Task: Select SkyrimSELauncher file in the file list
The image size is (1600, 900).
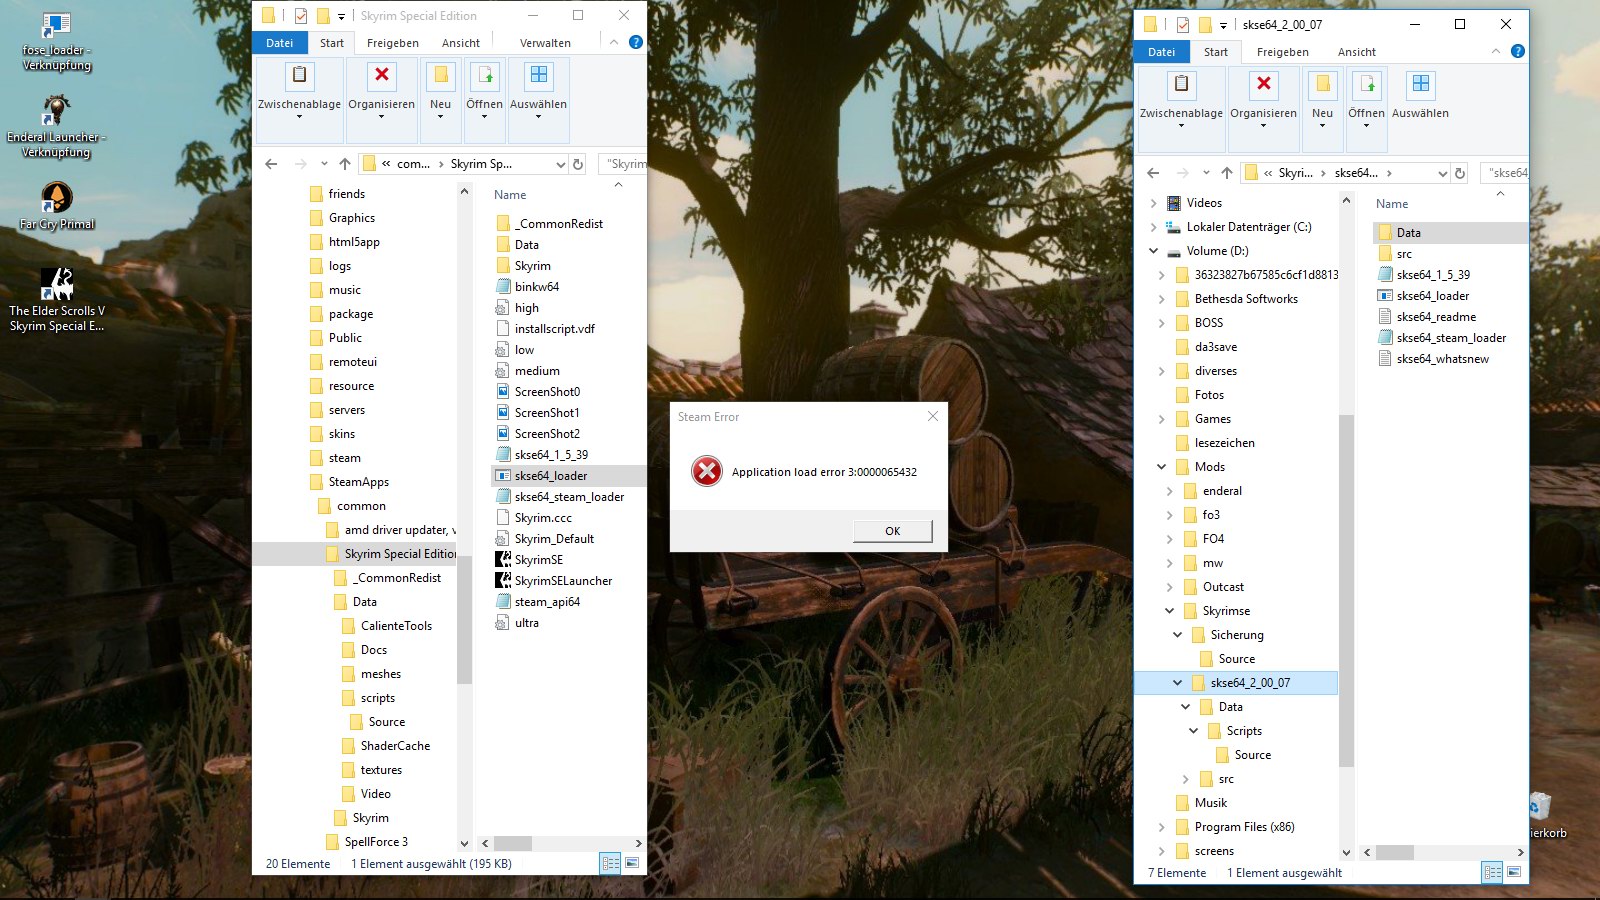Action: tap(562, 581)
